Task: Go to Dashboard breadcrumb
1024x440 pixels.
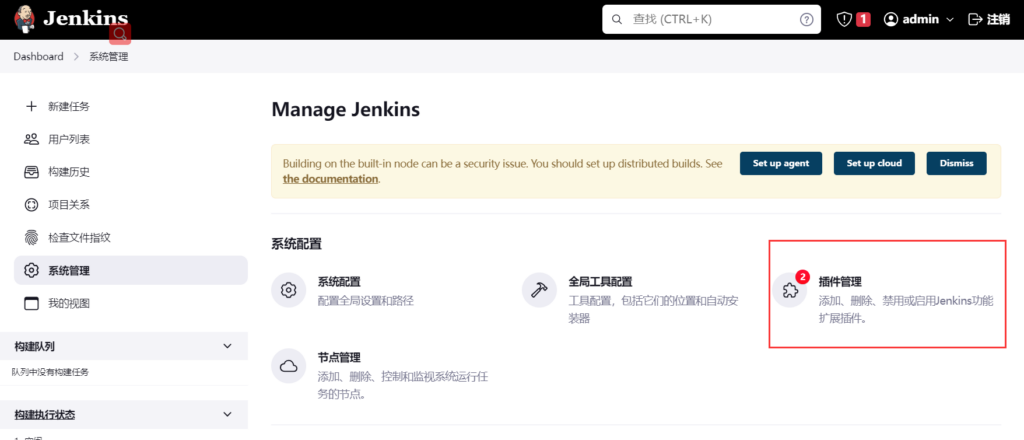Action: pyautogui.click(x=39, y=57)
